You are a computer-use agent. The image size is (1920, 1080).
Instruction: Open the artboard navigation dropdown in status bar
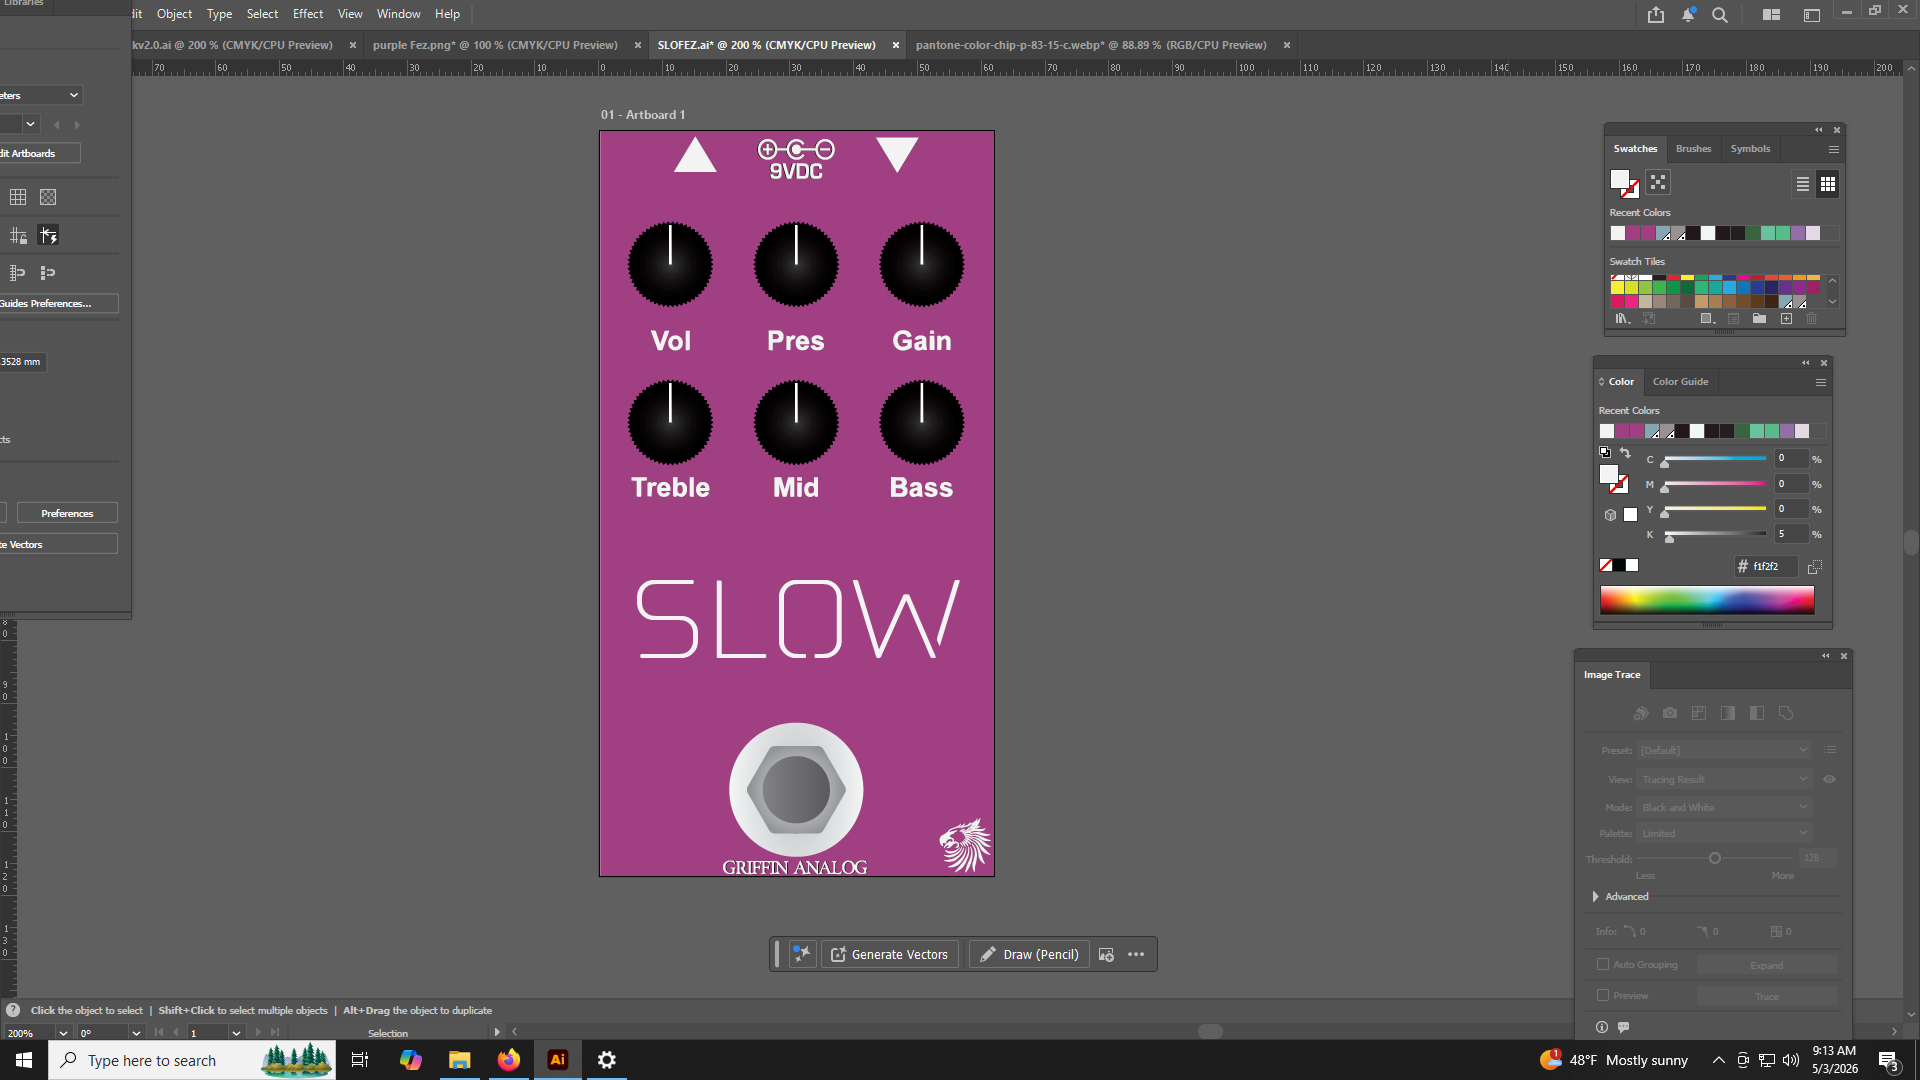point(236,1033)
